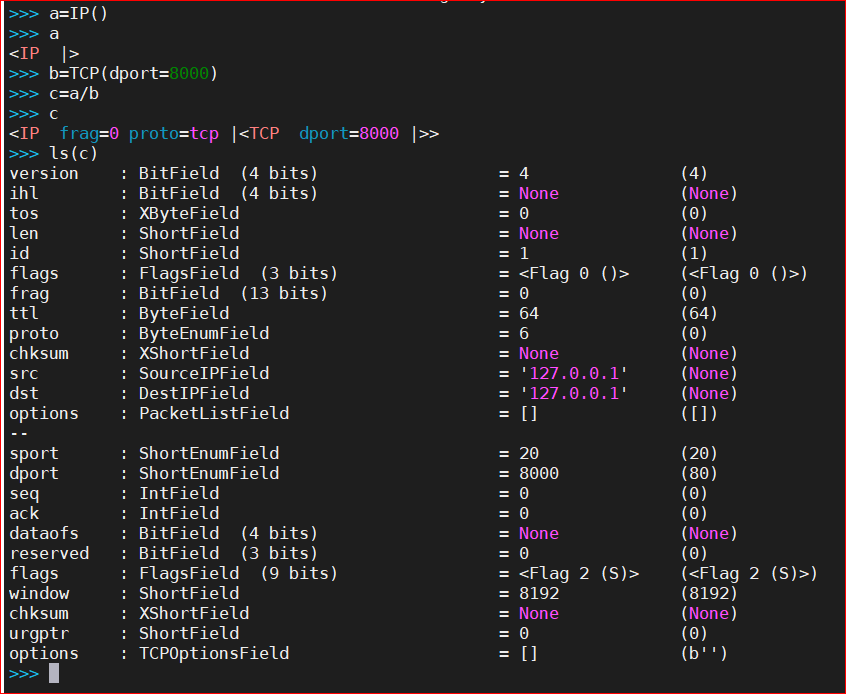Screen dimensions: 846x694
Task: Click the value '64' for ttl
Action: point(529,314)
